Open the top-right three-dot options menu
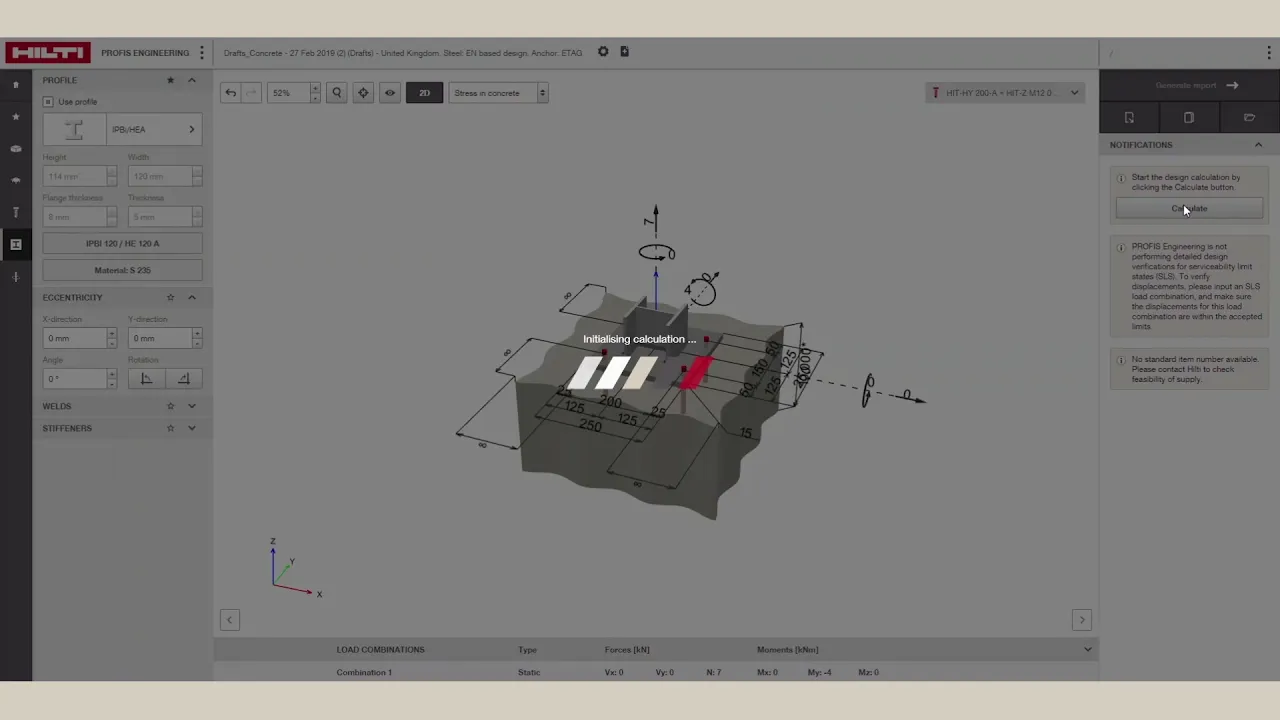This screenshot has height=720, width=1280. click(x=1269, y=53)
